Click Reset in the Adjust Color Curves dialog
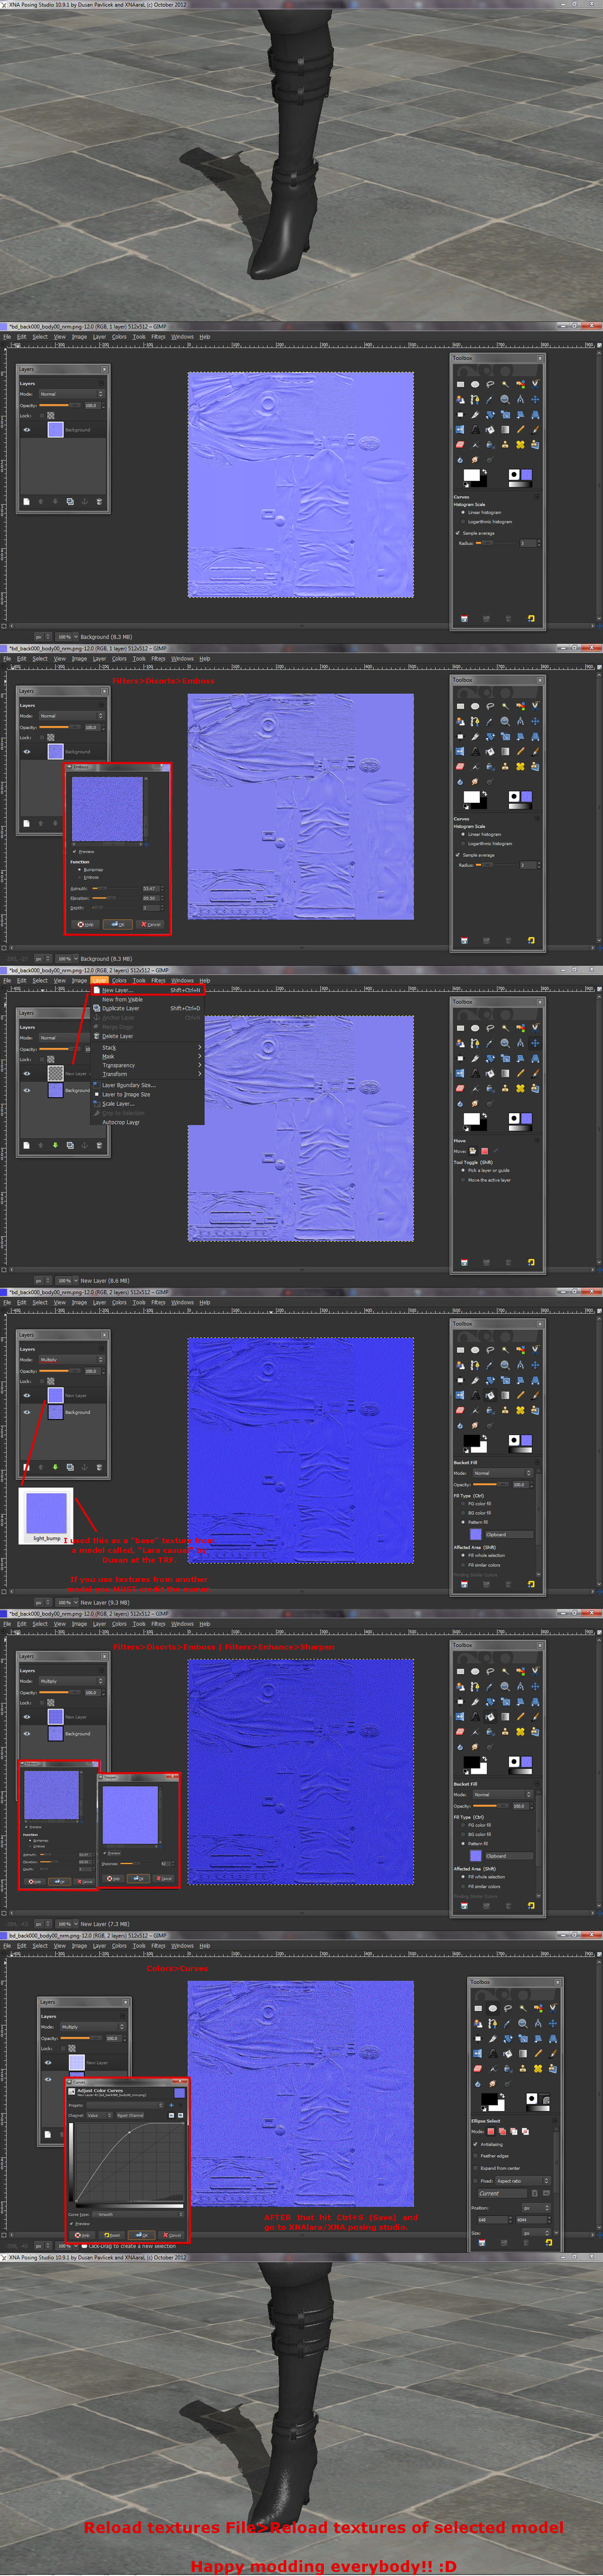Image resolution: width=603 pixels, height=2576 pixels. pos(112,2236)
